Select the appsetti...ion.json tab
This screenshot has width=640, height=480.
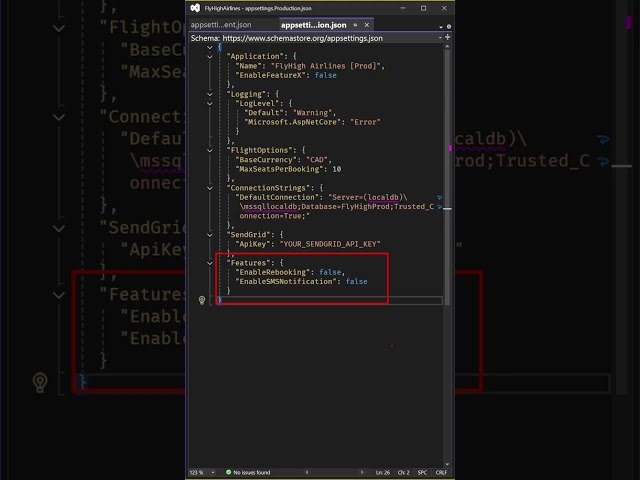(x=313, y=25)
